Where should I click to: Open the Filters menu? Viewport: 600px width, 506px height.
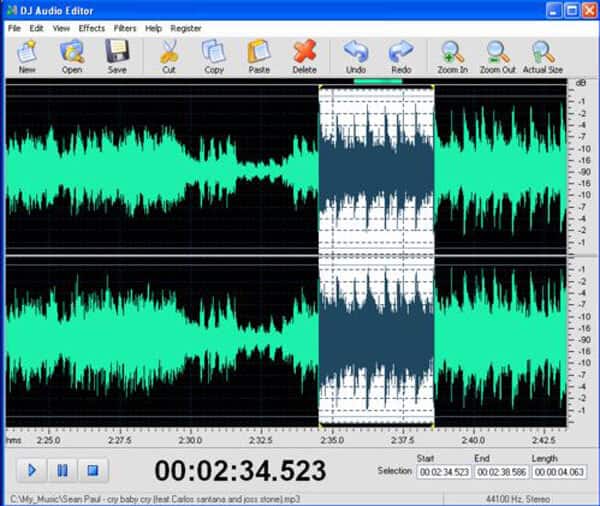125,28
